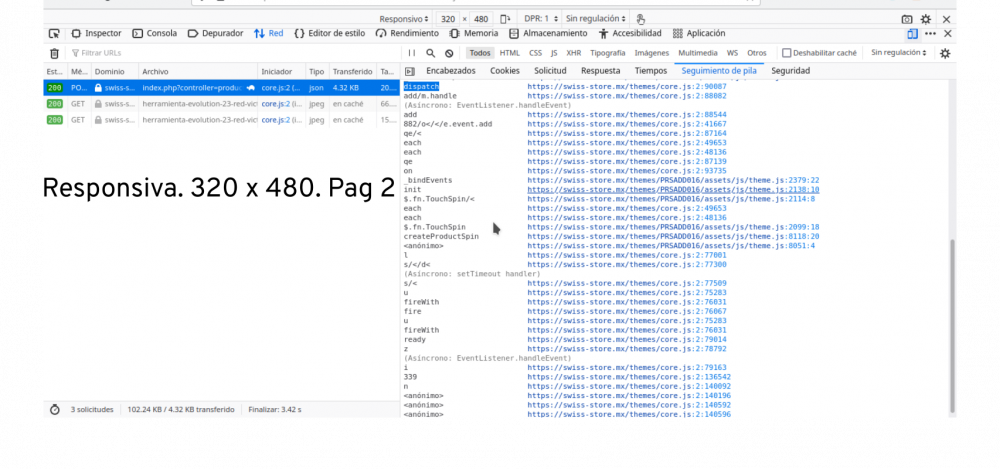
Task: Open DPR: 1 dropdown
Action: point(541,19)
